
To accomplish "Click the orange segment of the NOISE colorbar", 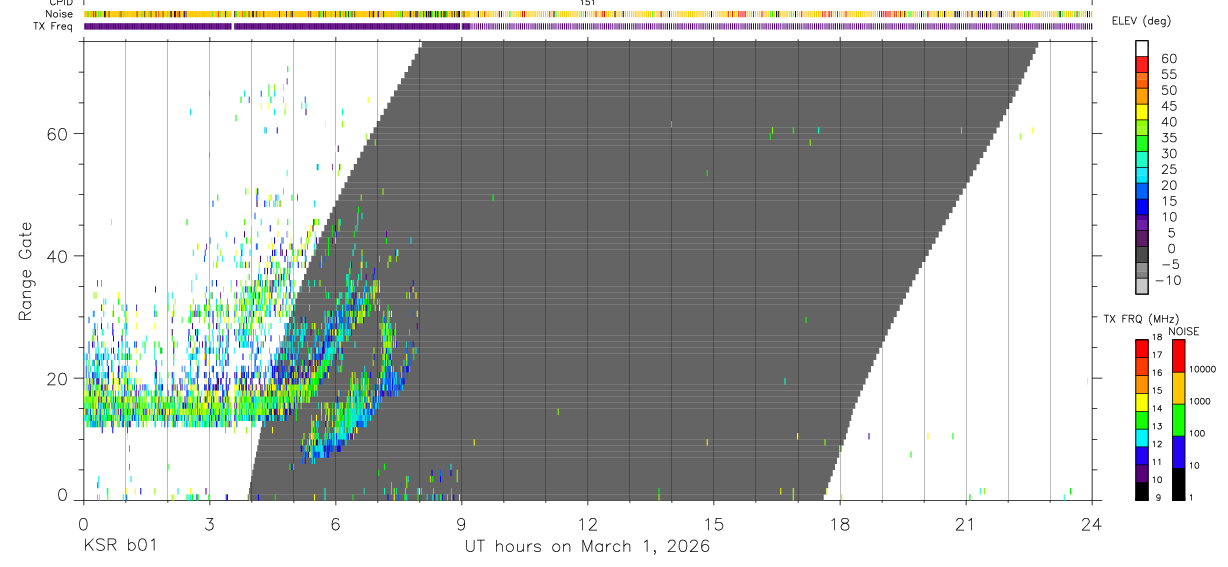I will click(x=1178, y=387).
